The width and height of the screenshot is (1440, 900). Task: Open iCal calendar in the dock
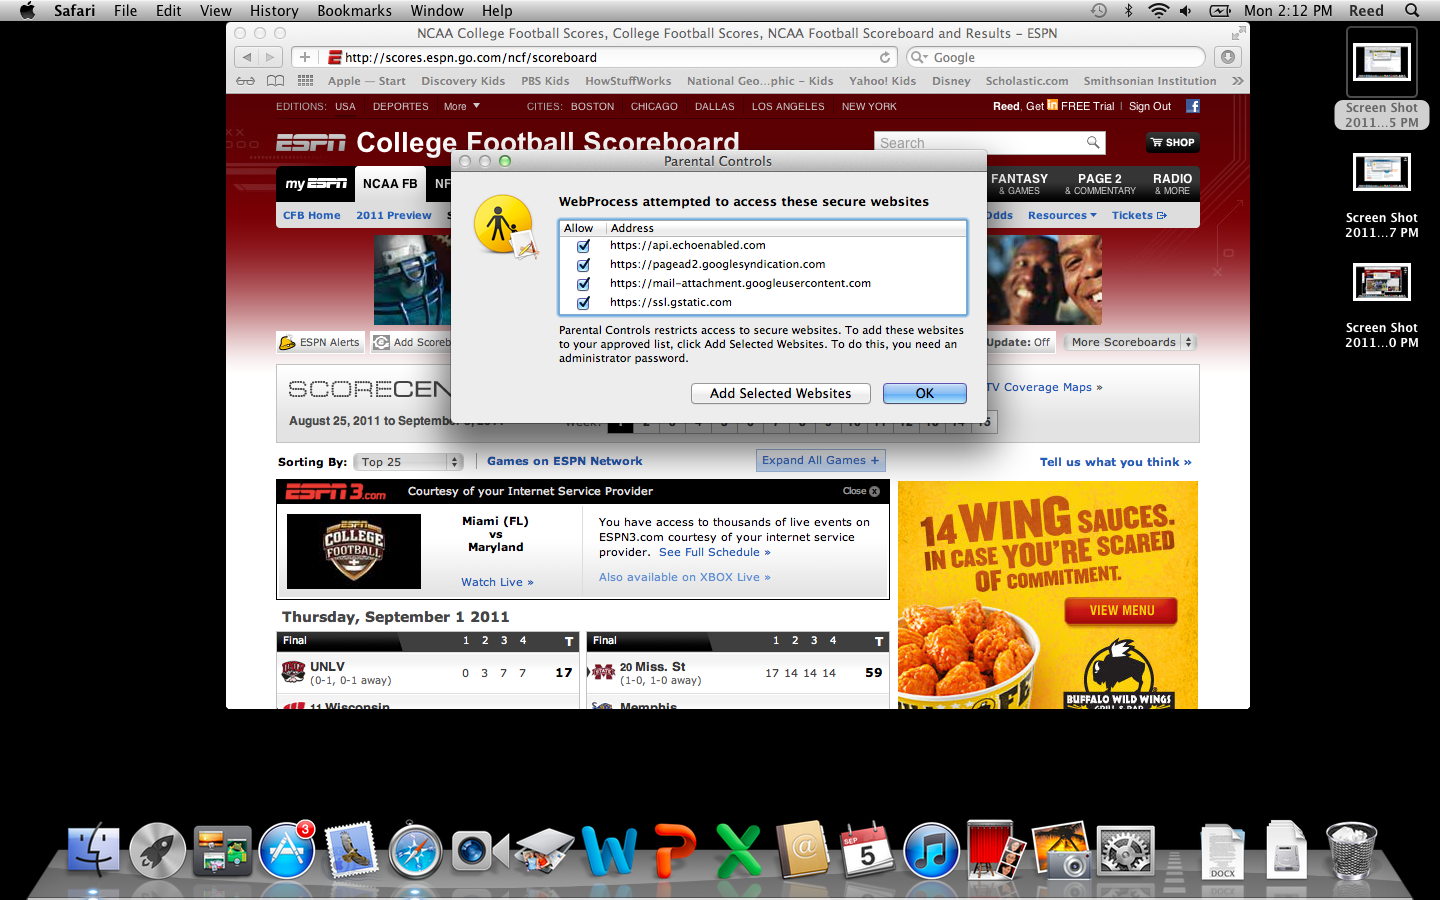pos(867,851)
